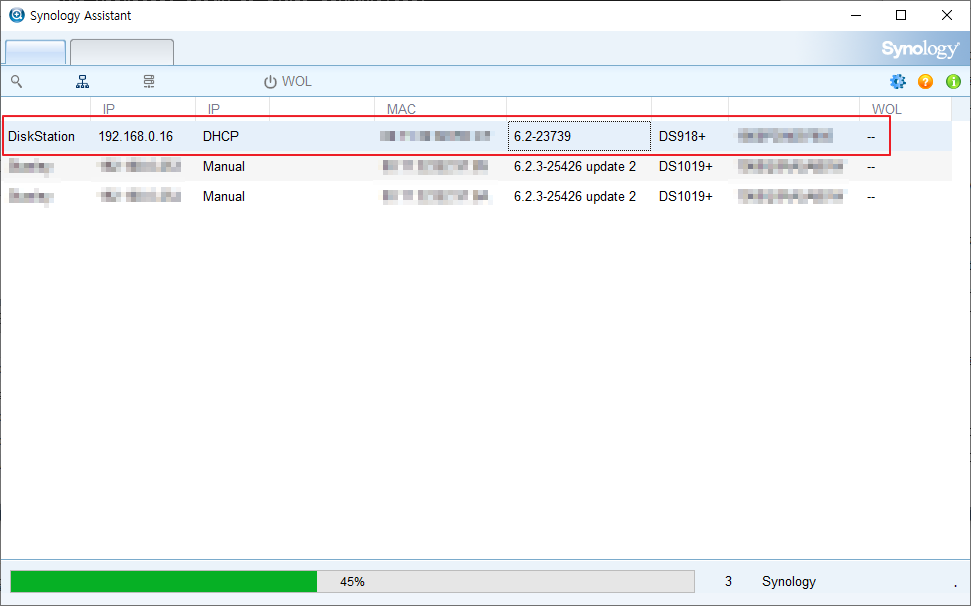The width and height of the screenshot is (971, 606).
Task: Click the magnifier search icon in toolbar
Action: 17,82
